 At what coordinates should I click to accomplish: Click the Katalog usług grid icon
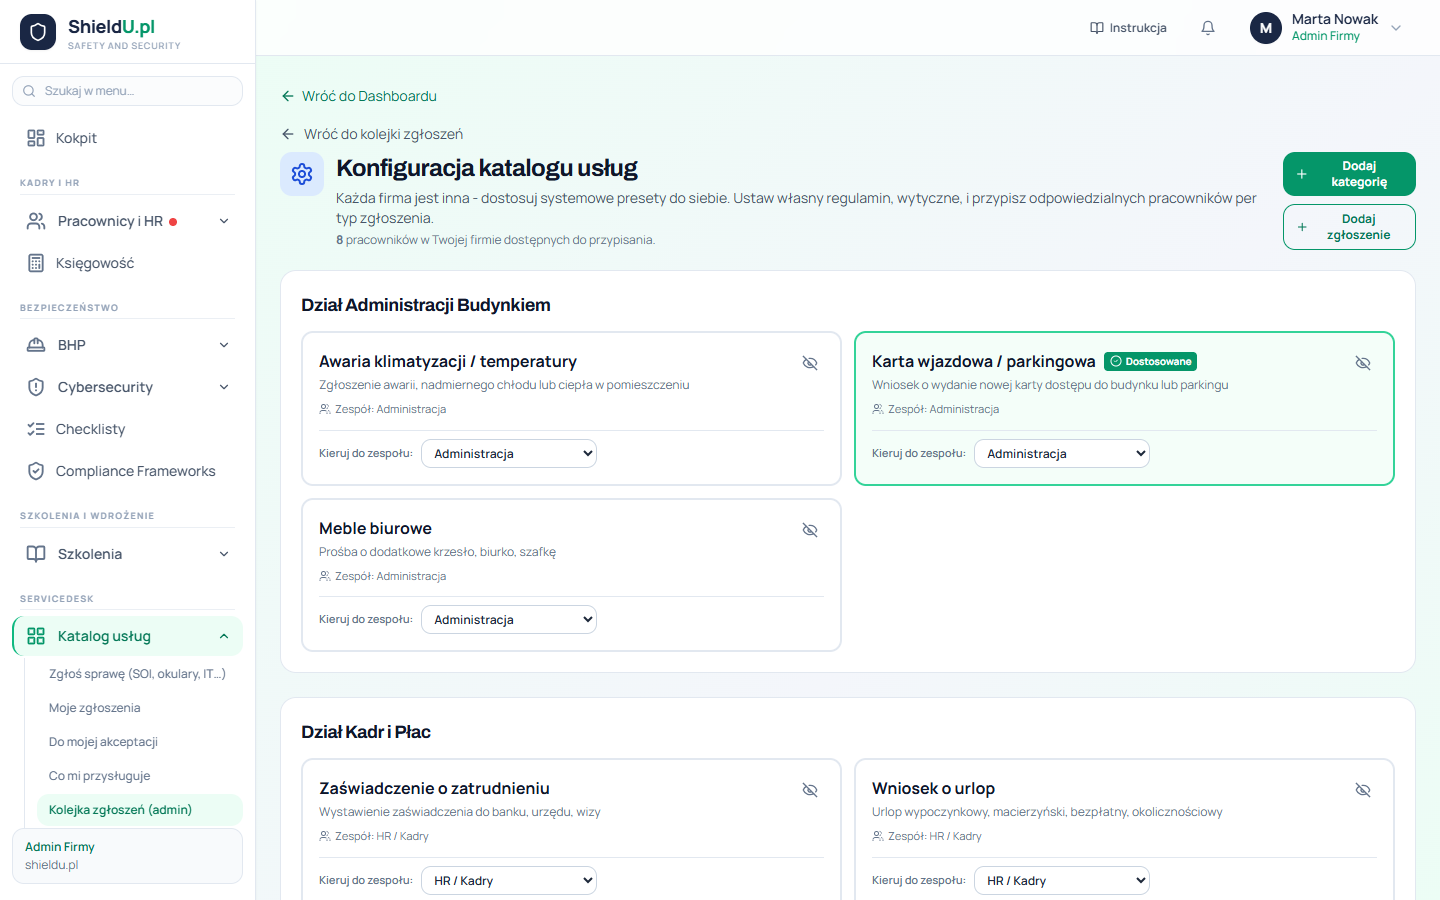(36, 636)
